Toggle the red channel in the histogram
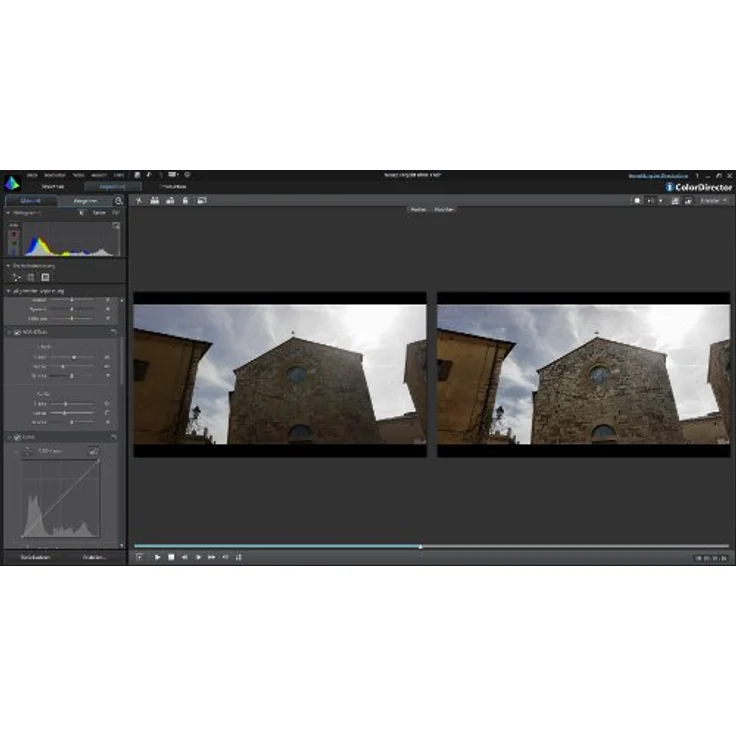The height and width of the screenshot is (736, 736). coord(14,234)
